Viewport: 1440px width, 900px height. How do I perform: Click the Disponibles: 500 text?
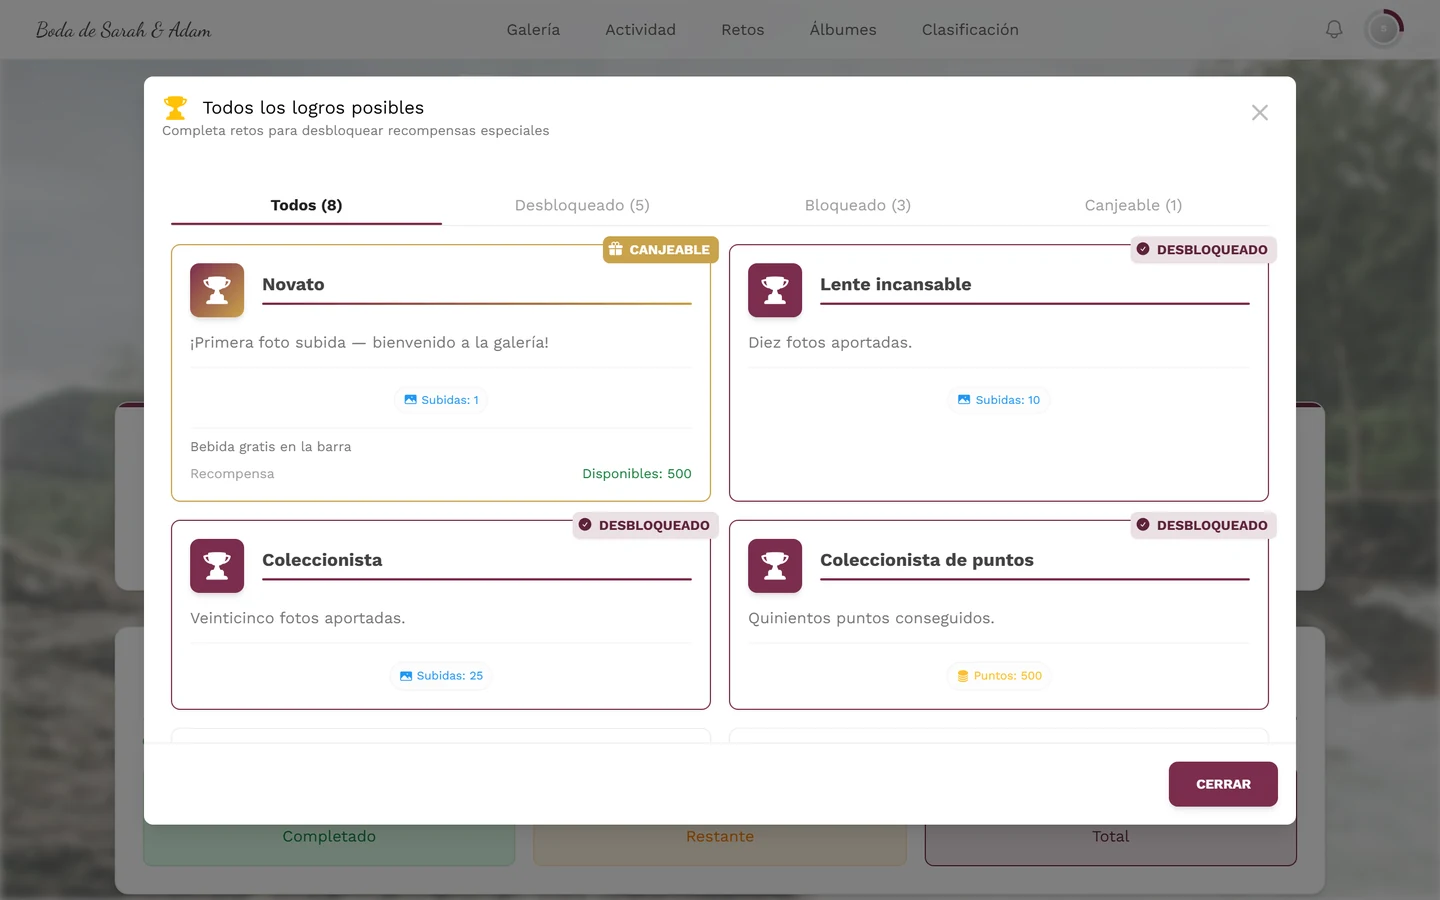point(637,474)
